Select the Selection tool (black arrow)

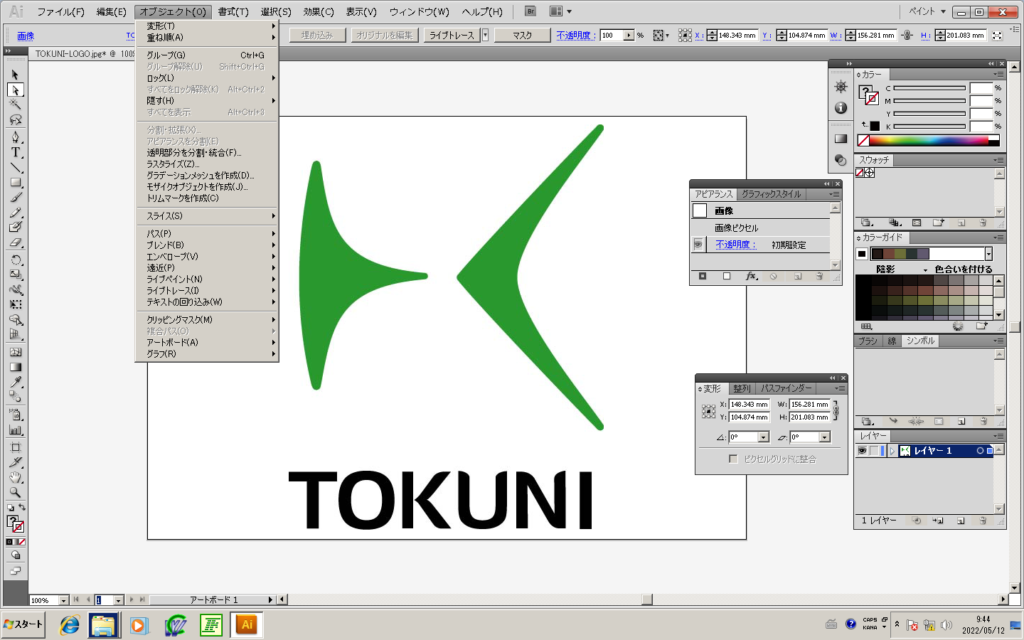[x=15, y=75]
